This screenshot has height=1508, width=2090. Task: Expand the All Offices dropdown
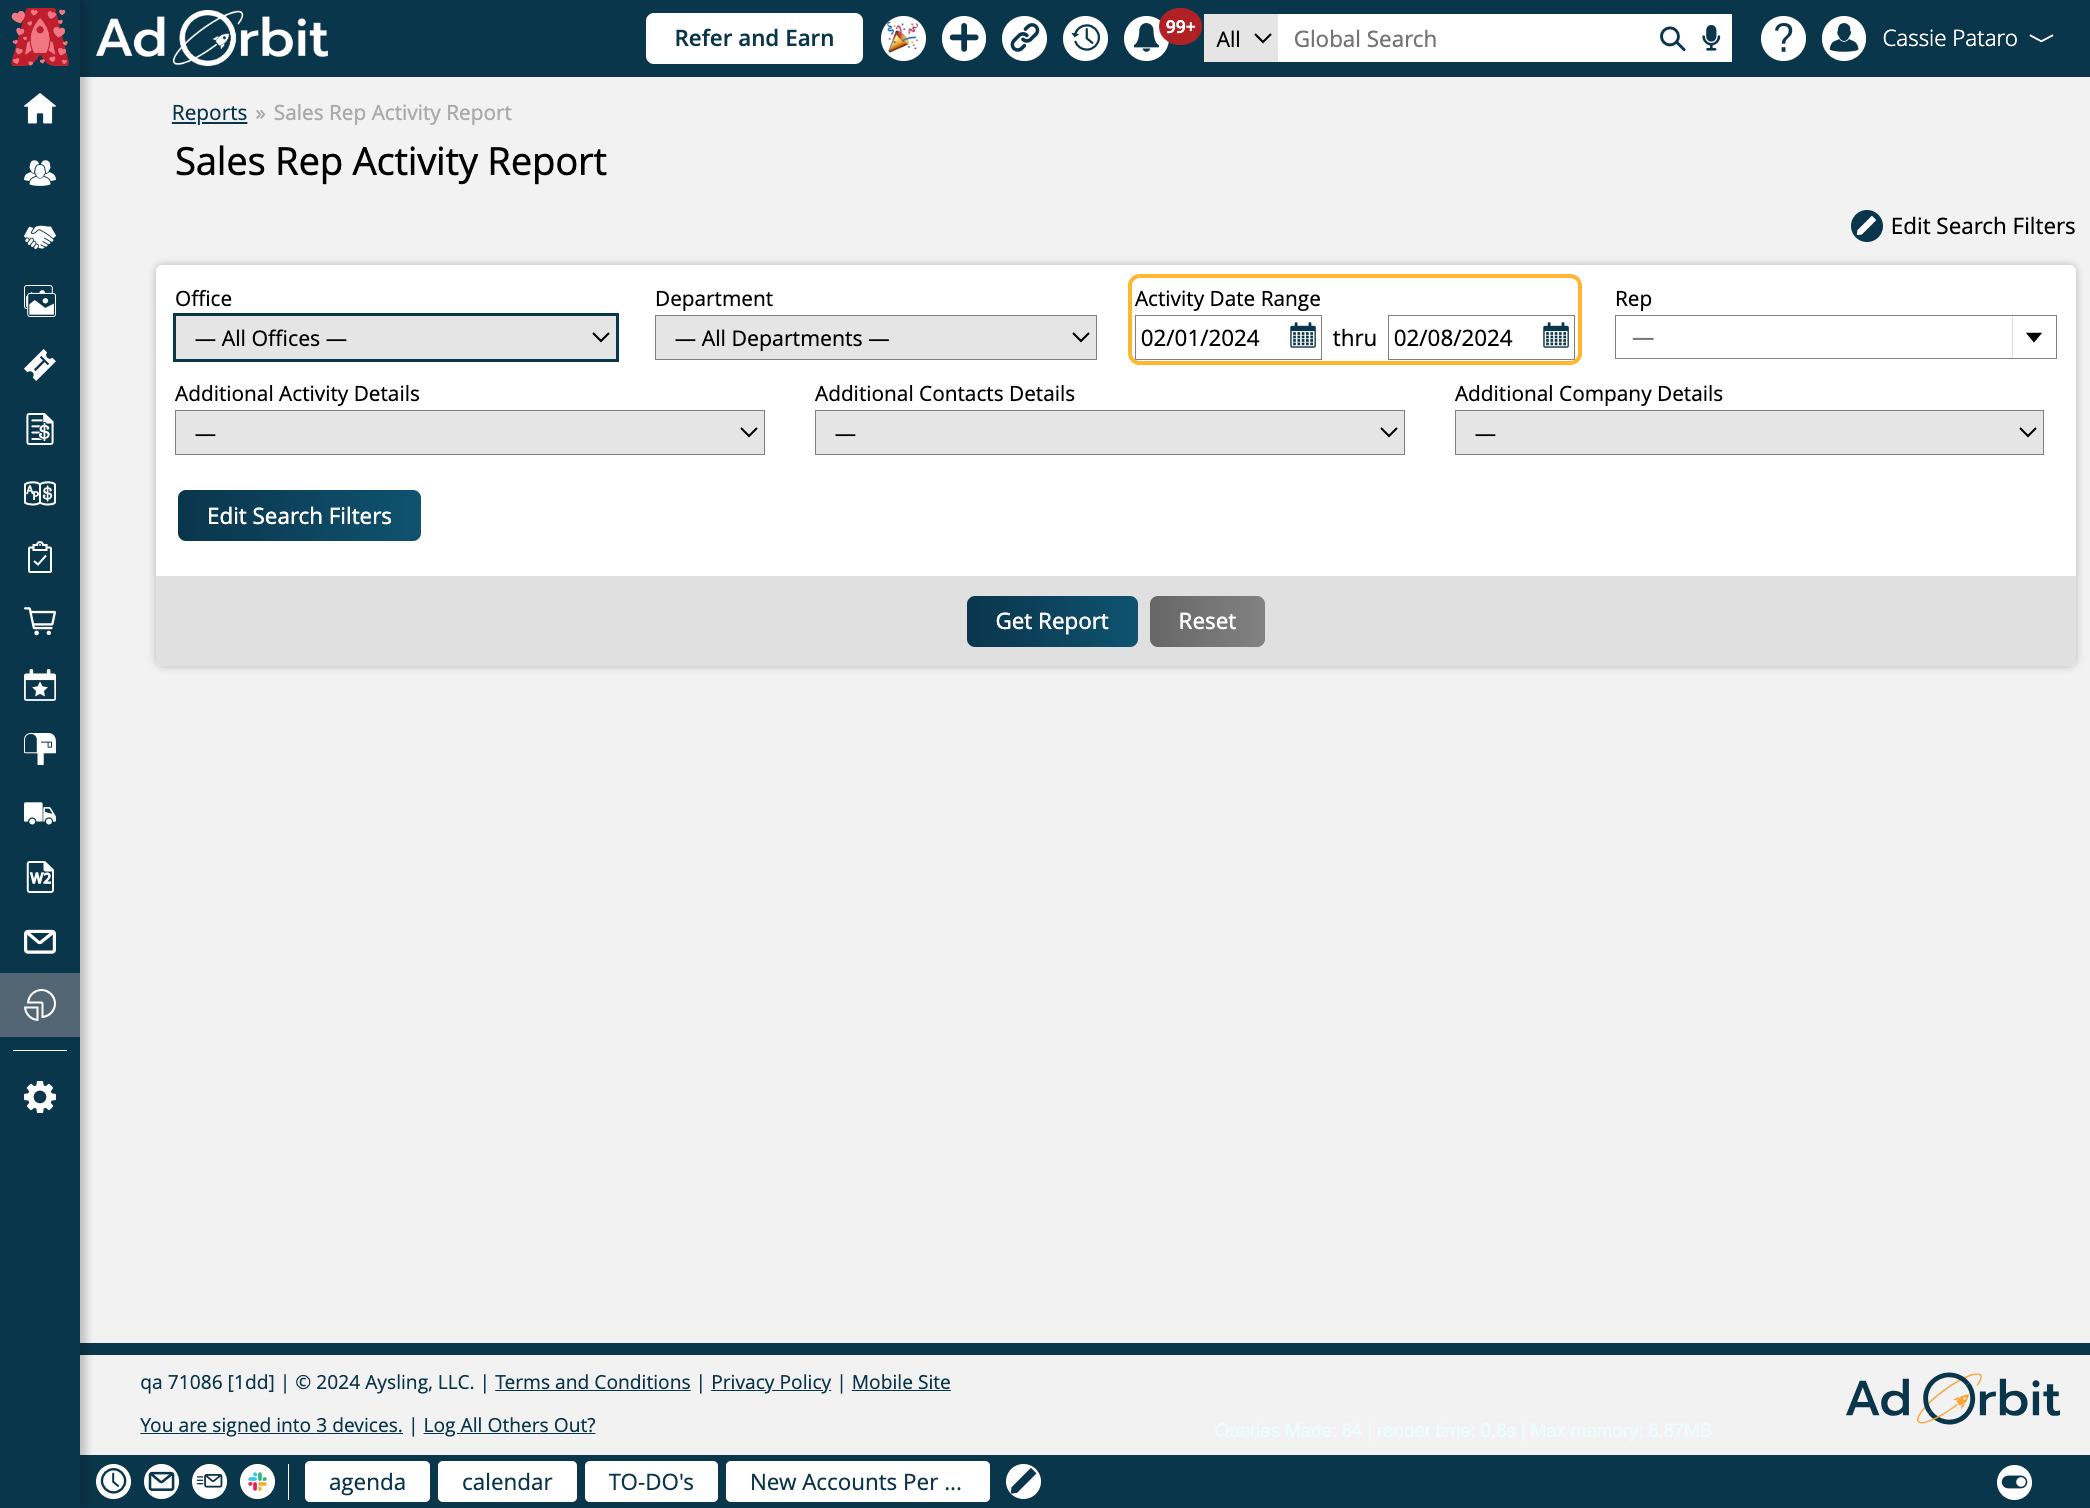tap(396, 337)
